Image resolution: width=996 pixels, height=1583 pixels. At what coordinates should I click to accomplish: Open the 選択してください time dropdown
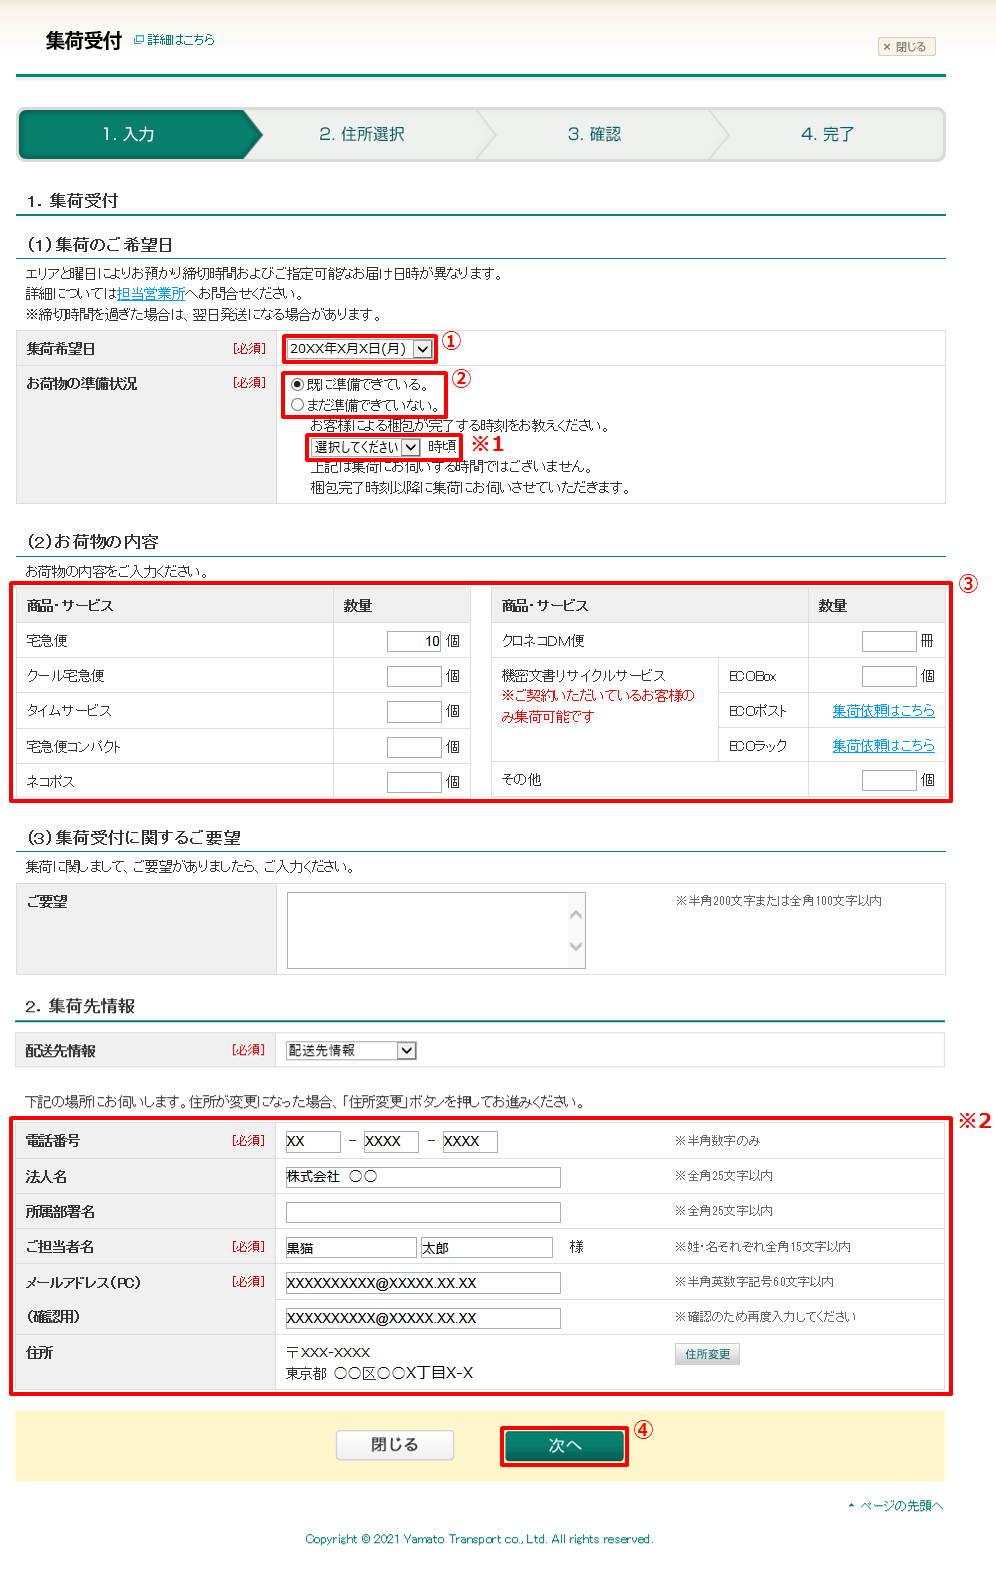tap(366, 447)
